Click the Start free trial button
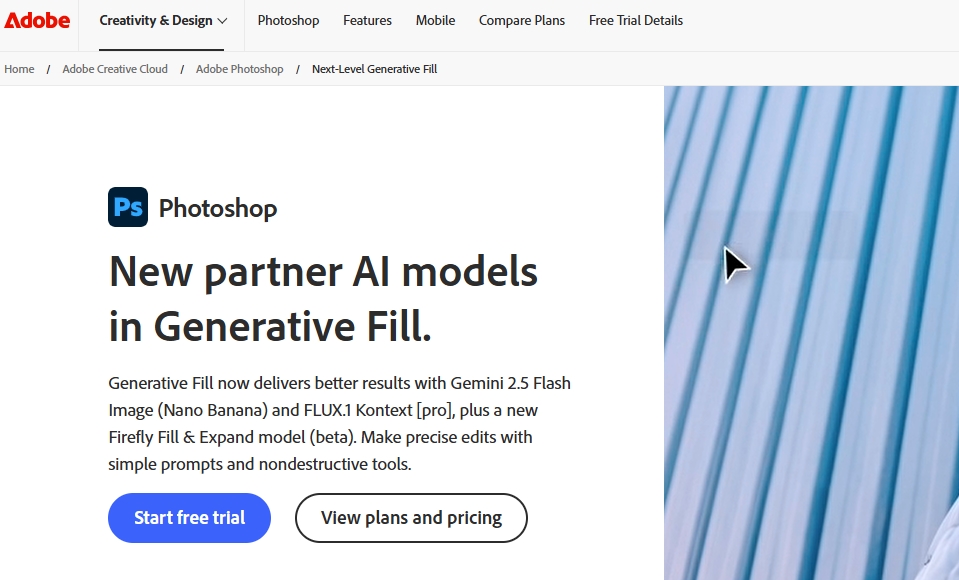This screenshot has width=959, height=580. (x=189, y=518)
